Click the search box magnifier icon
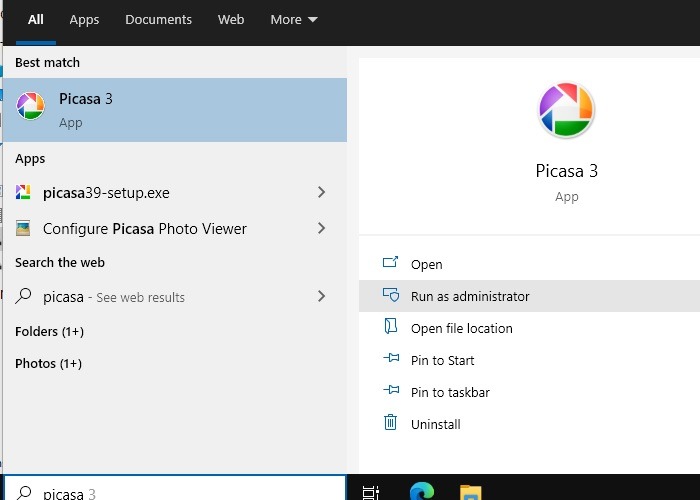 24,493
